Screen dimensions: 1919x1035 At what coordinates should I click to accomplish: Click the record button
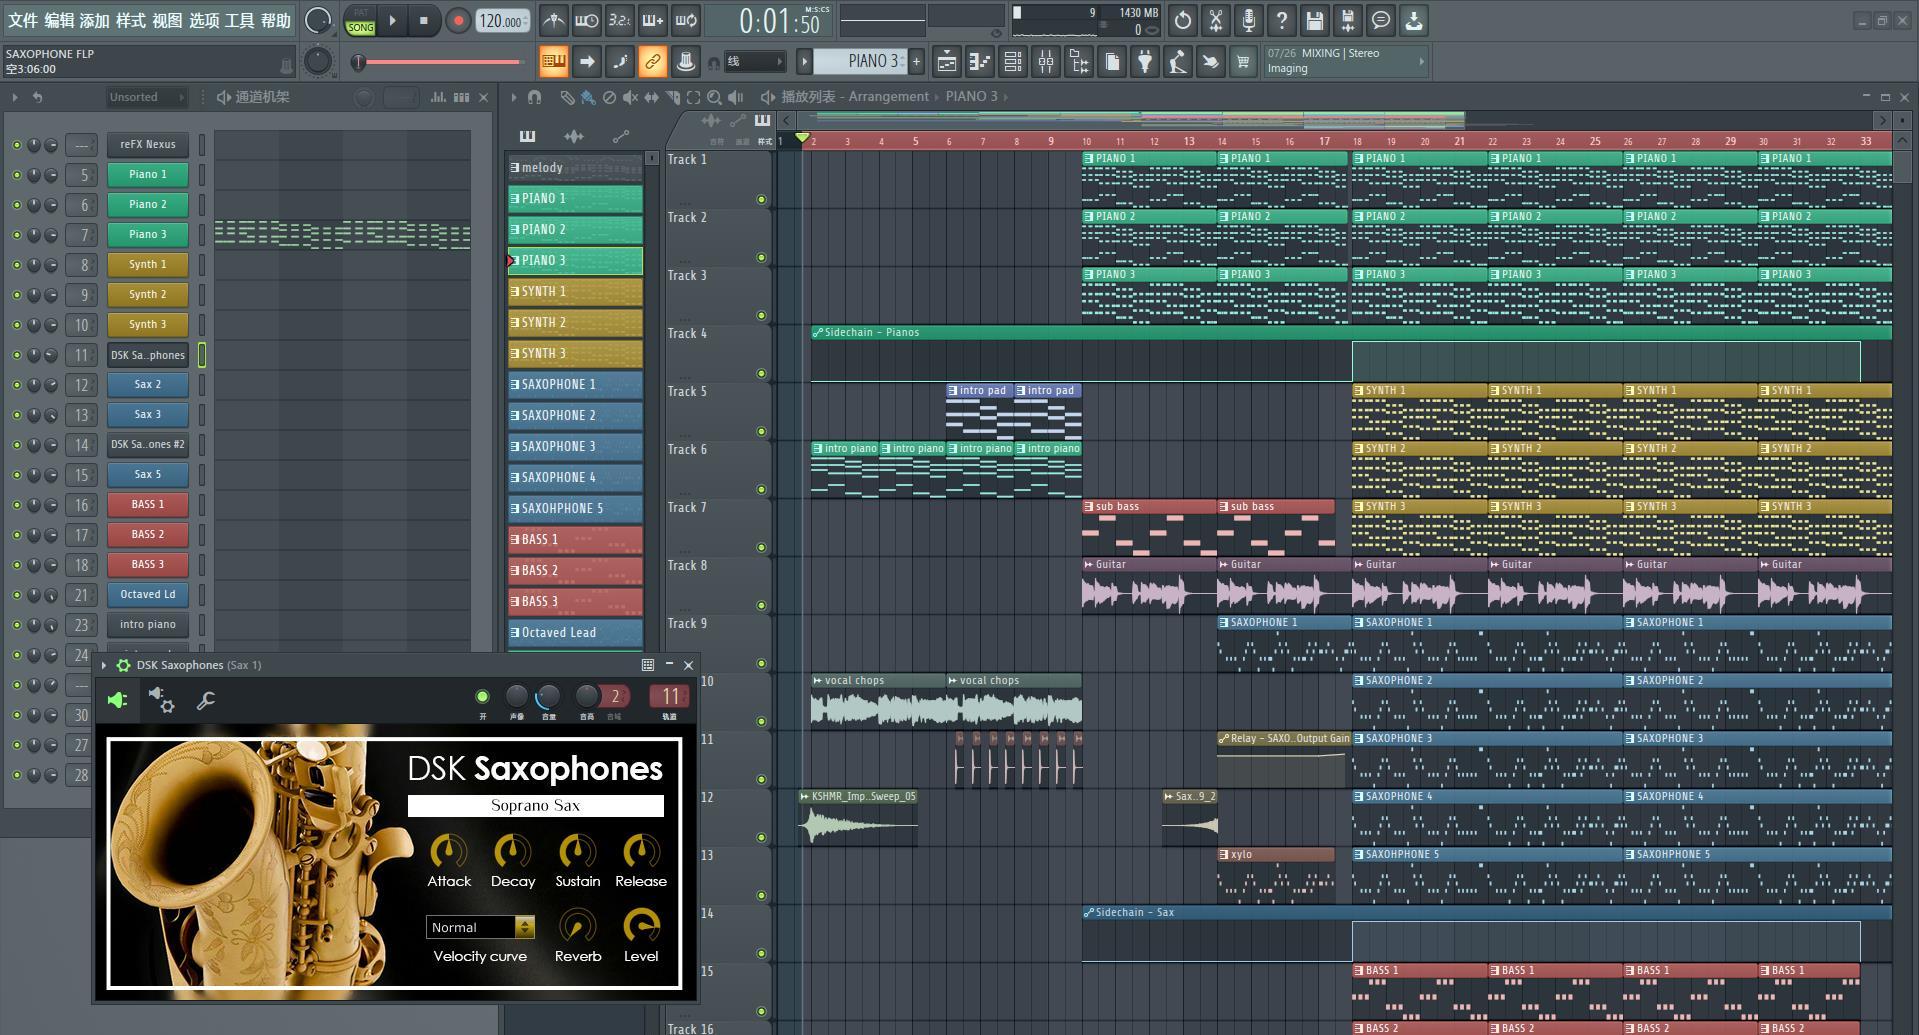(x=458, y=20)
